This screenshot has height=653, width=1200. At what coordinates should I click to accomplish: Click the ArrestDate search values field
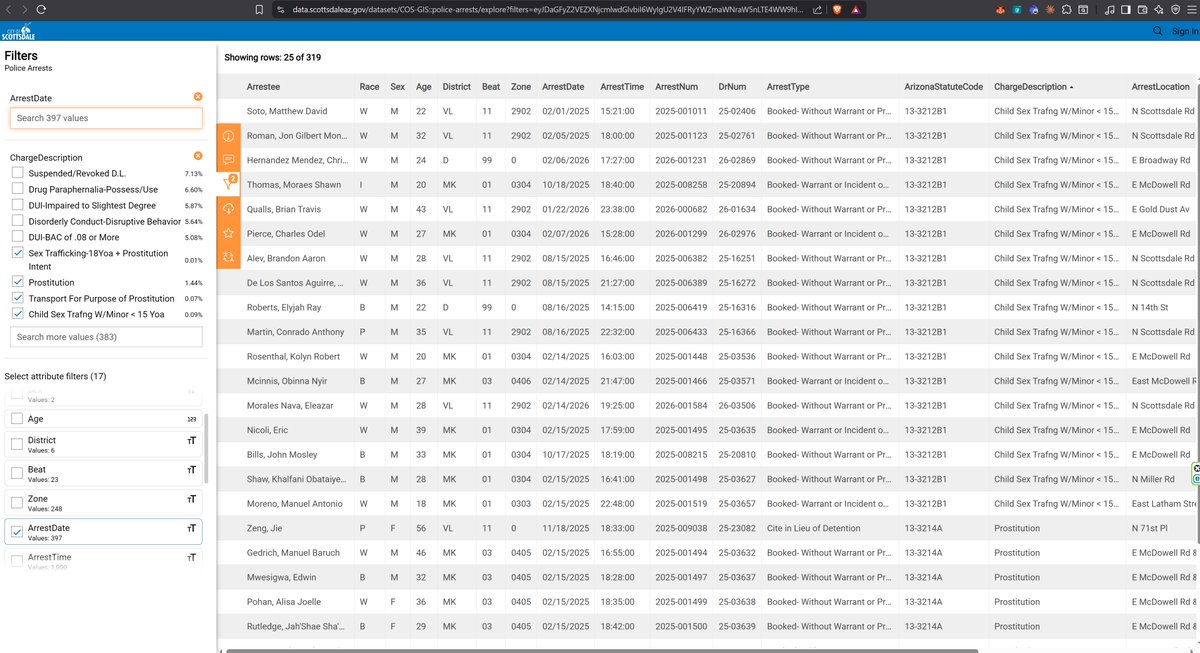click(106, 118)
